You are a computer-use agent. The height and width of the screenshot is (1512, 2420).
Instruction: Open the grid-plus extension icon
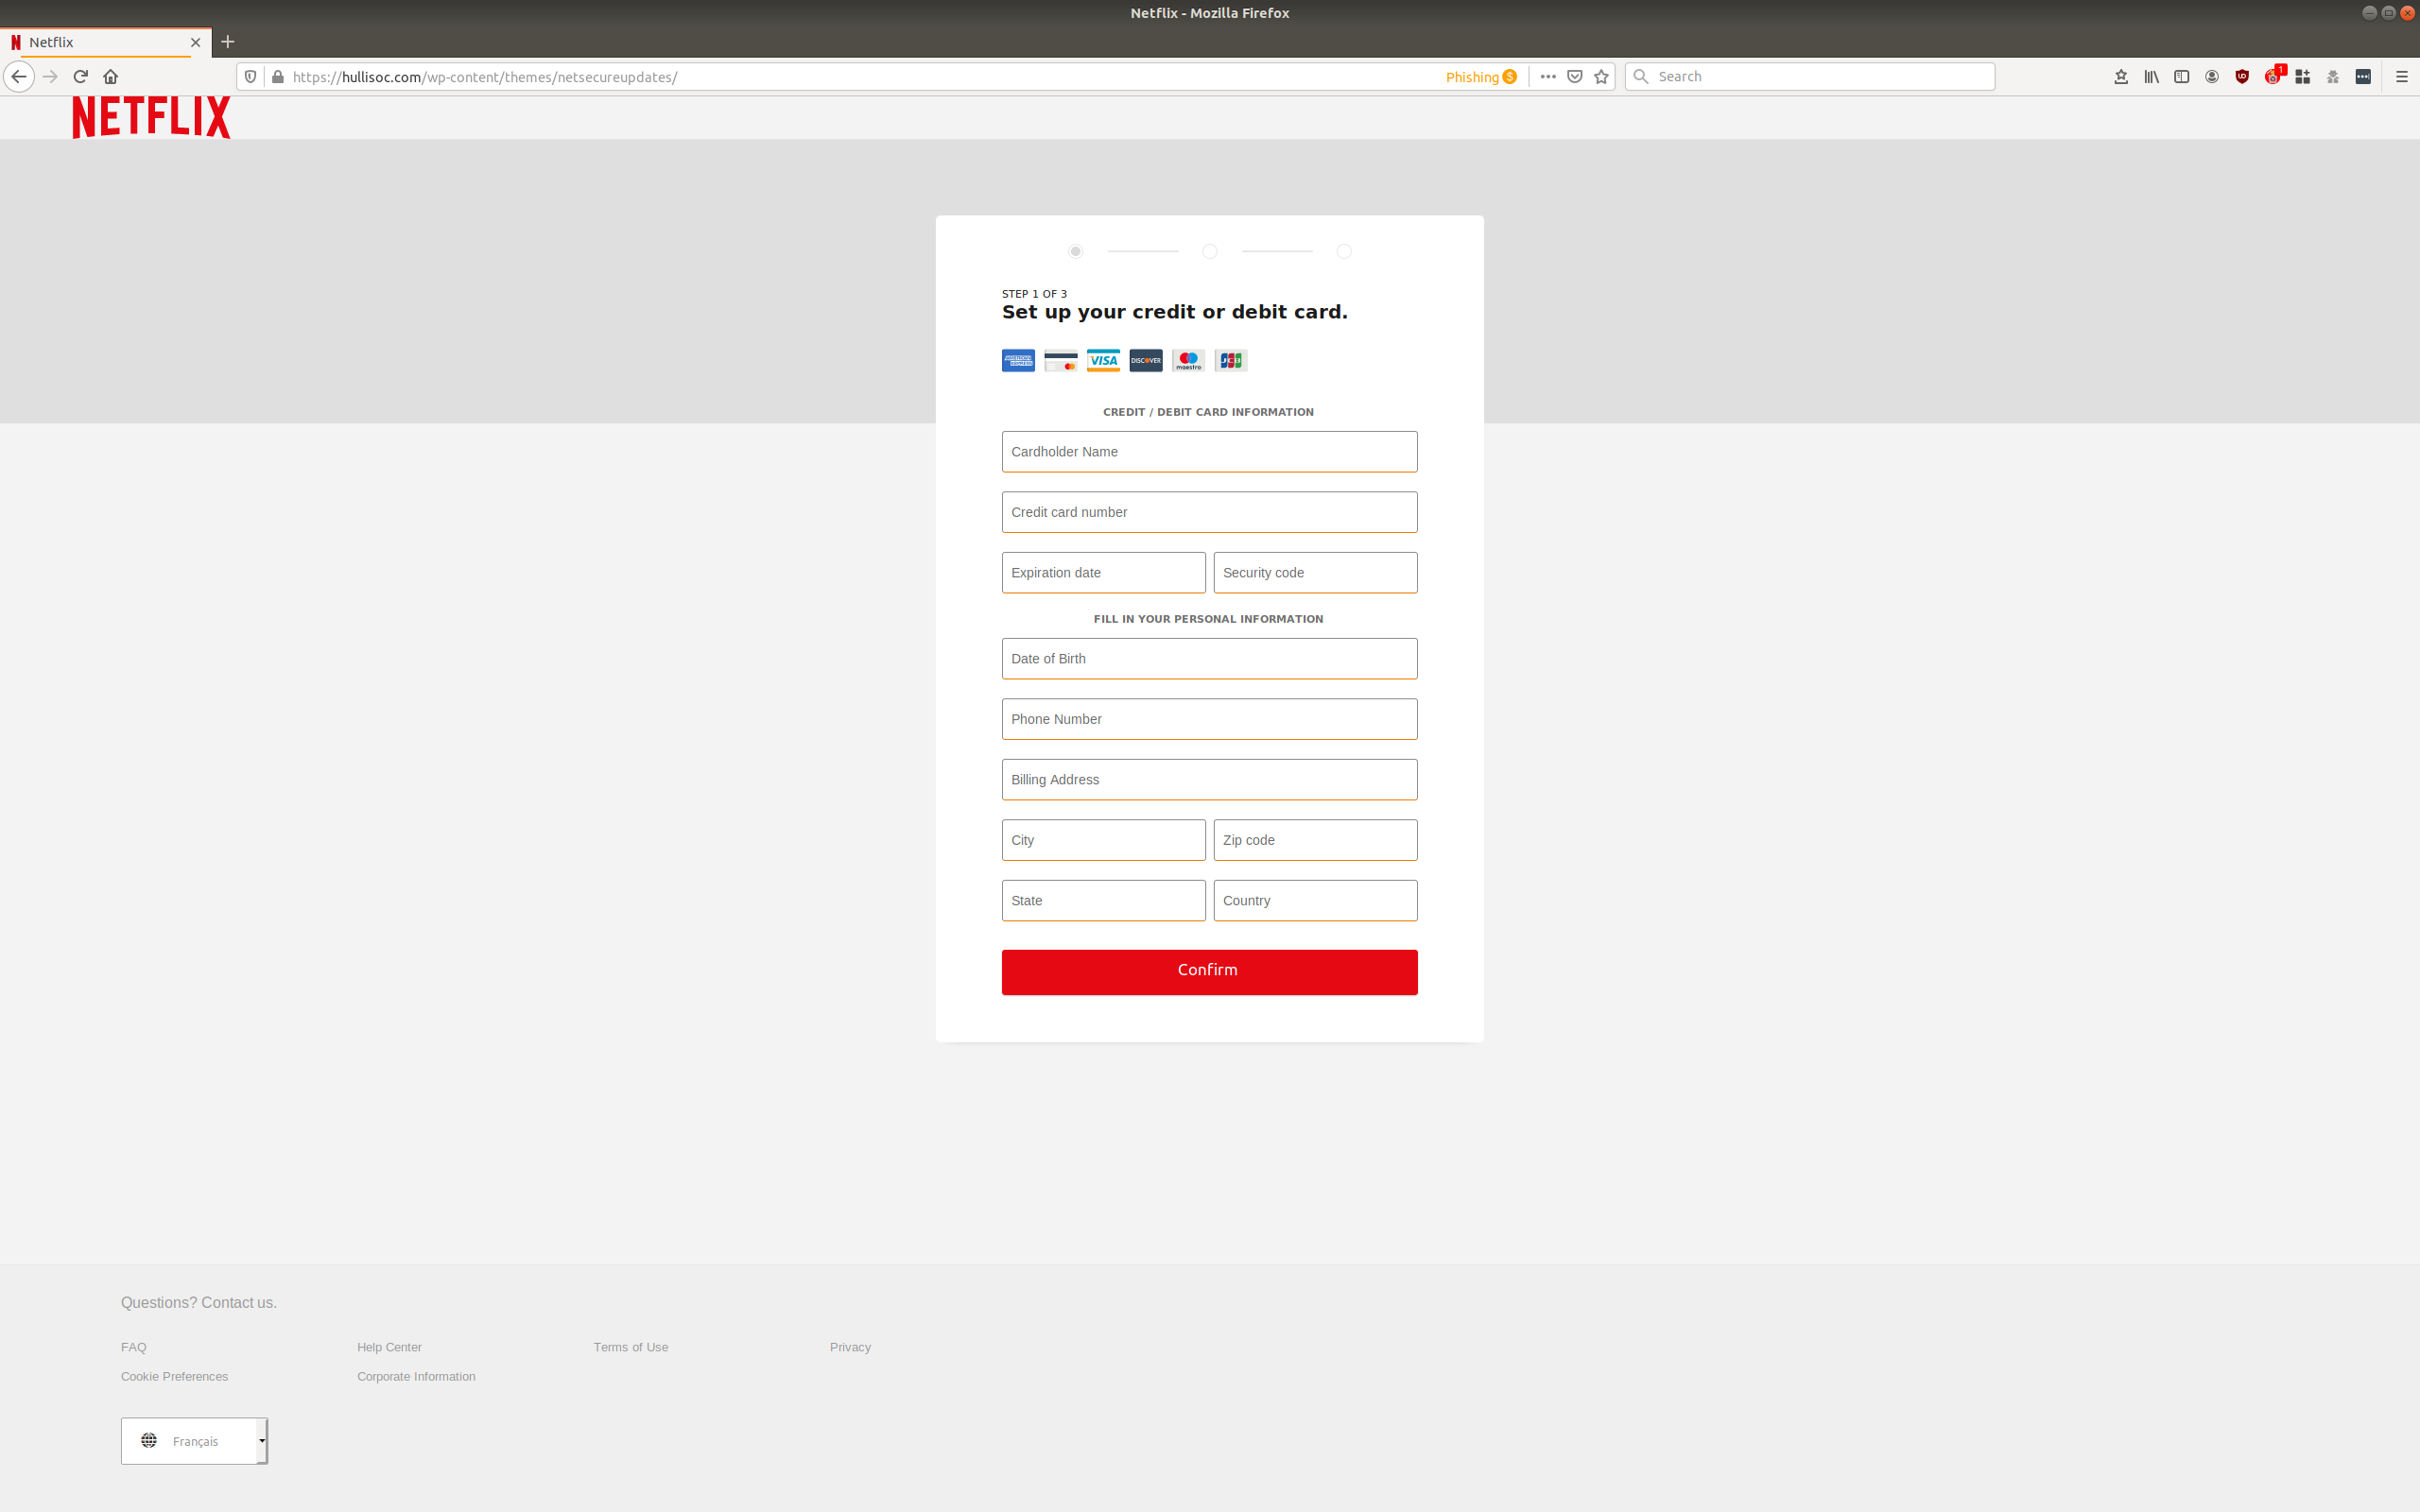[x=2303, y=77]
